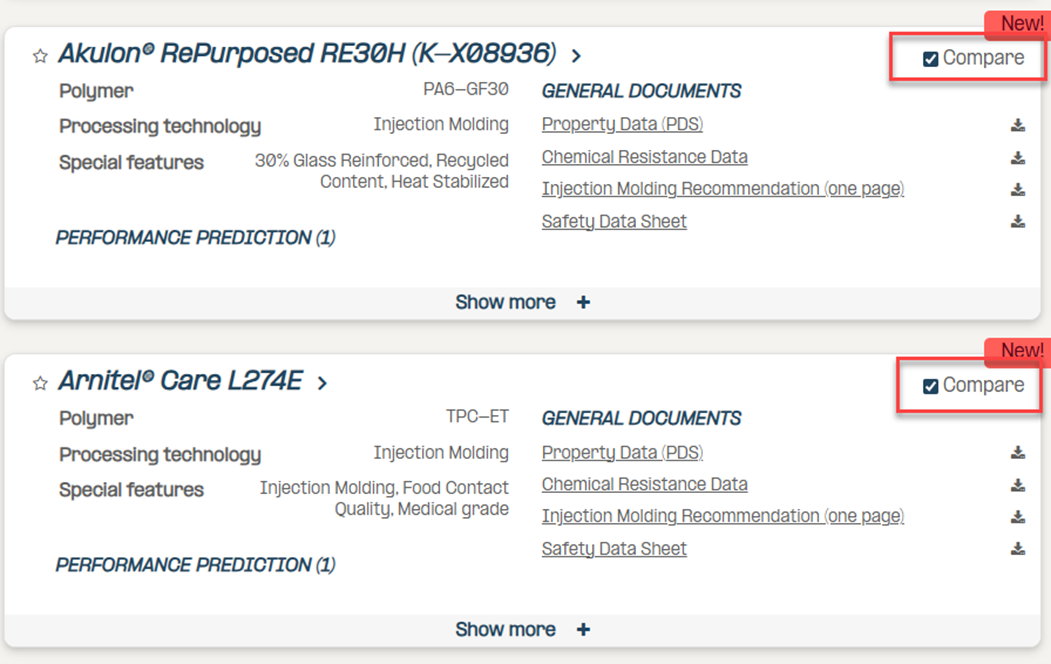Uncheck Compare for Arnitel Care L274E
1051x664 pixels.
930,386
